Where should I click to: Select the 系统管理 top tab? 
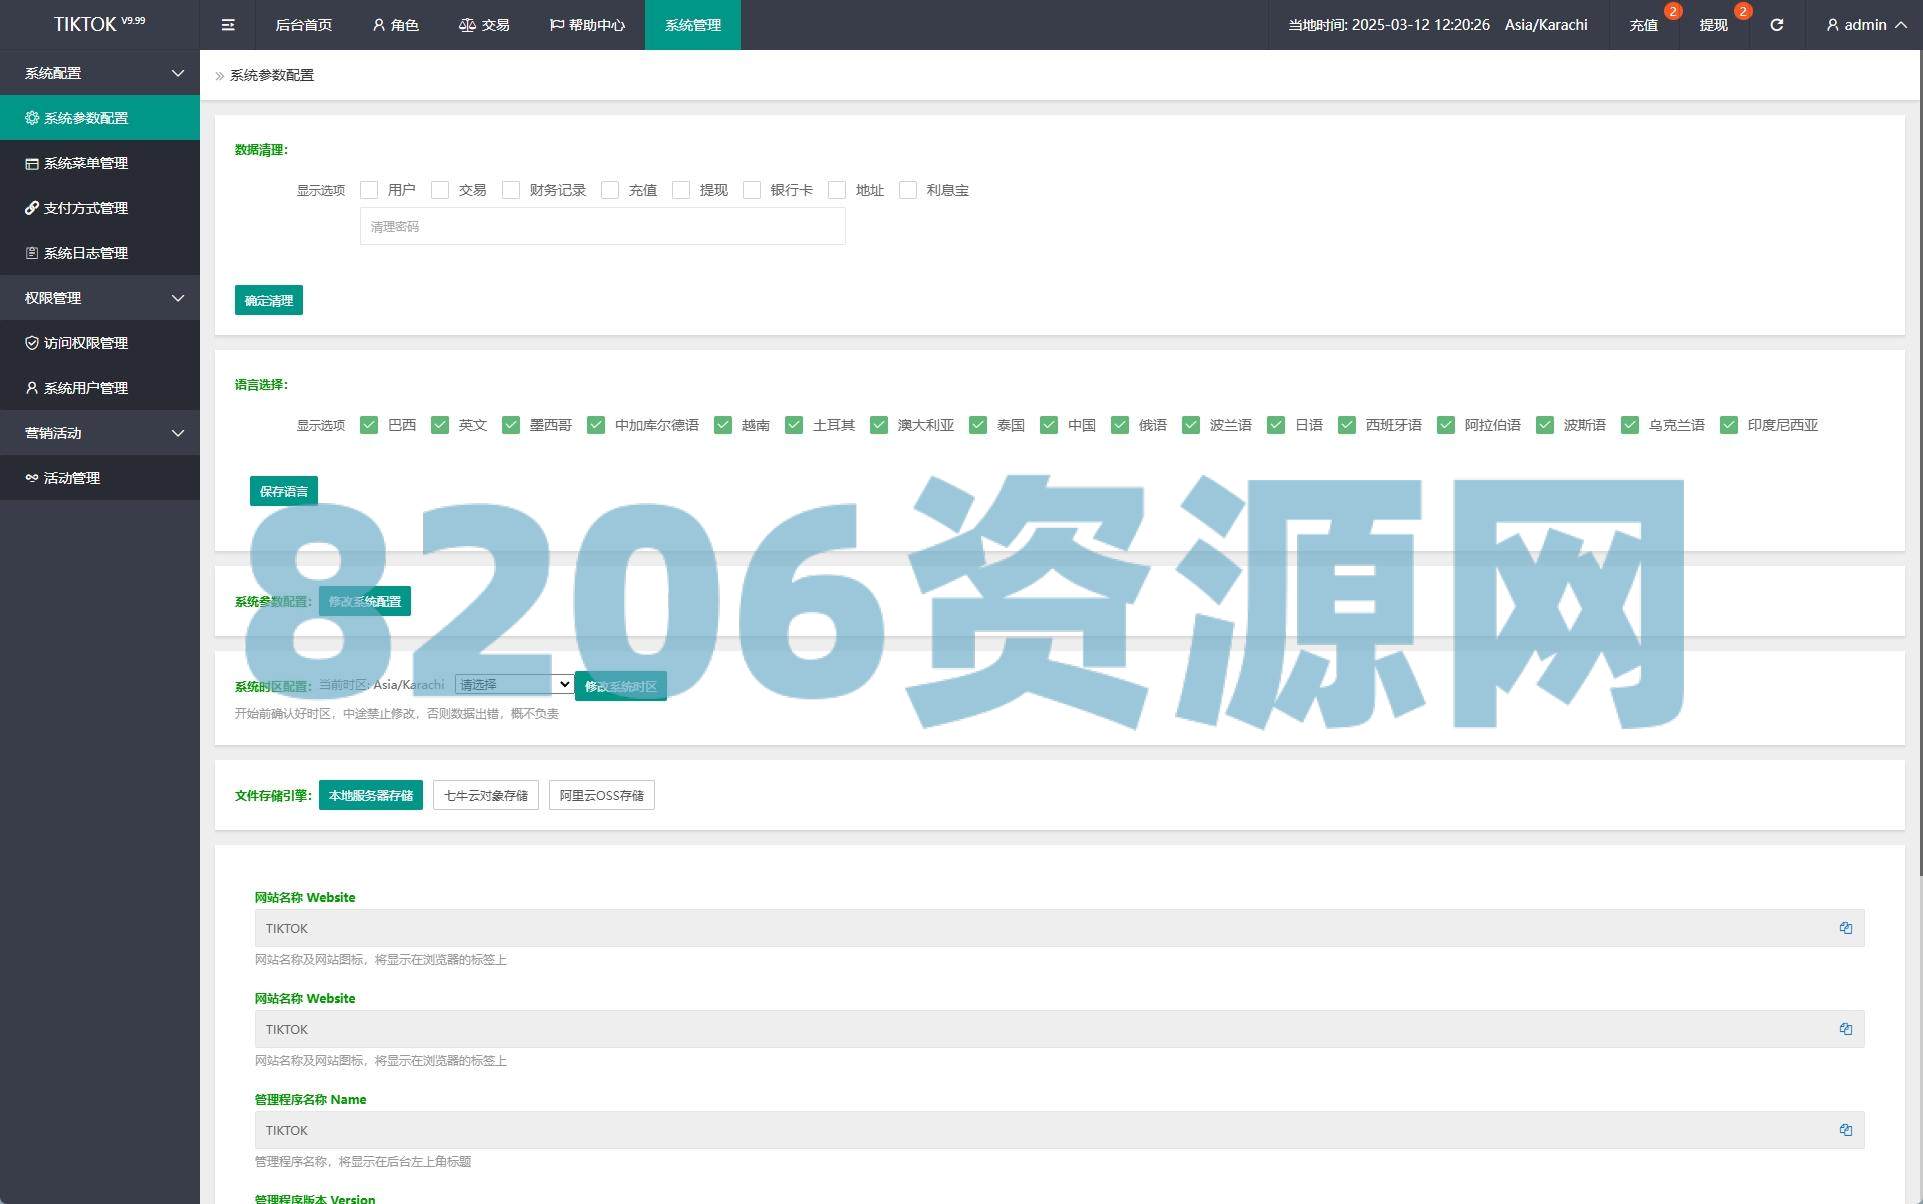pos(693,25)
